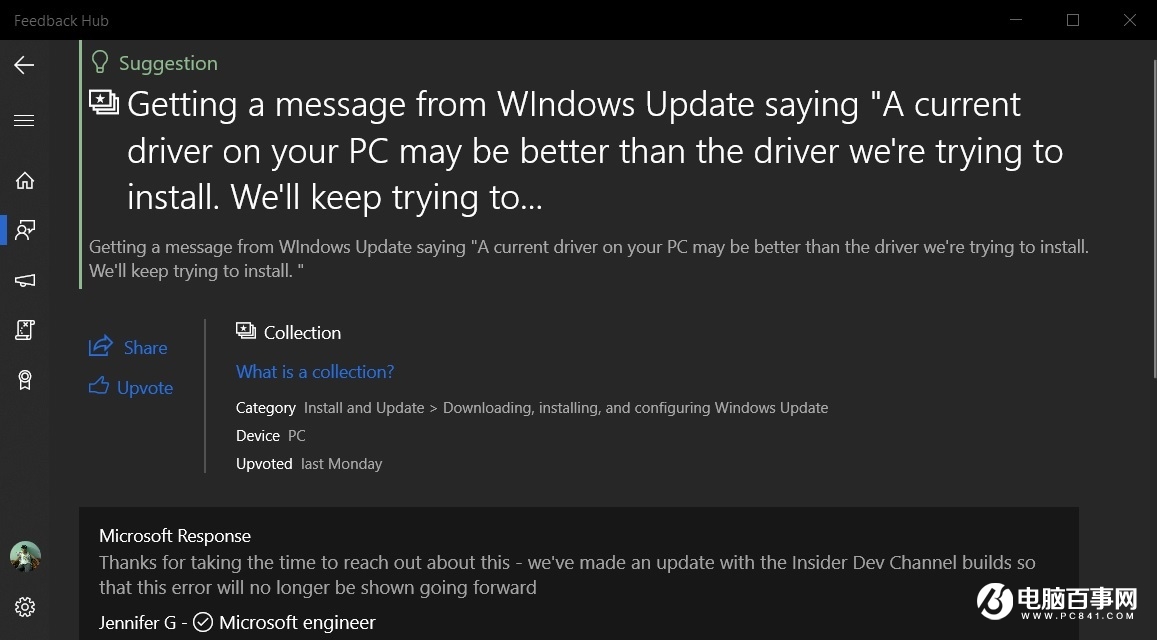1157x640 pixels.
Task: Toggle the hamburger navigation menu
Action: click(x=24, y=120)
